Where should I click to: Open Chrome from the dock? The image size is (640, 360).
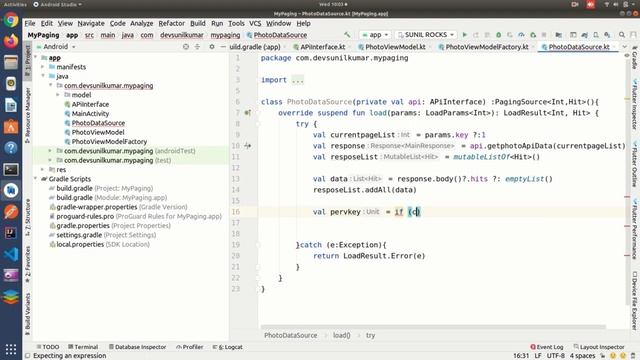tap(11, 20)
